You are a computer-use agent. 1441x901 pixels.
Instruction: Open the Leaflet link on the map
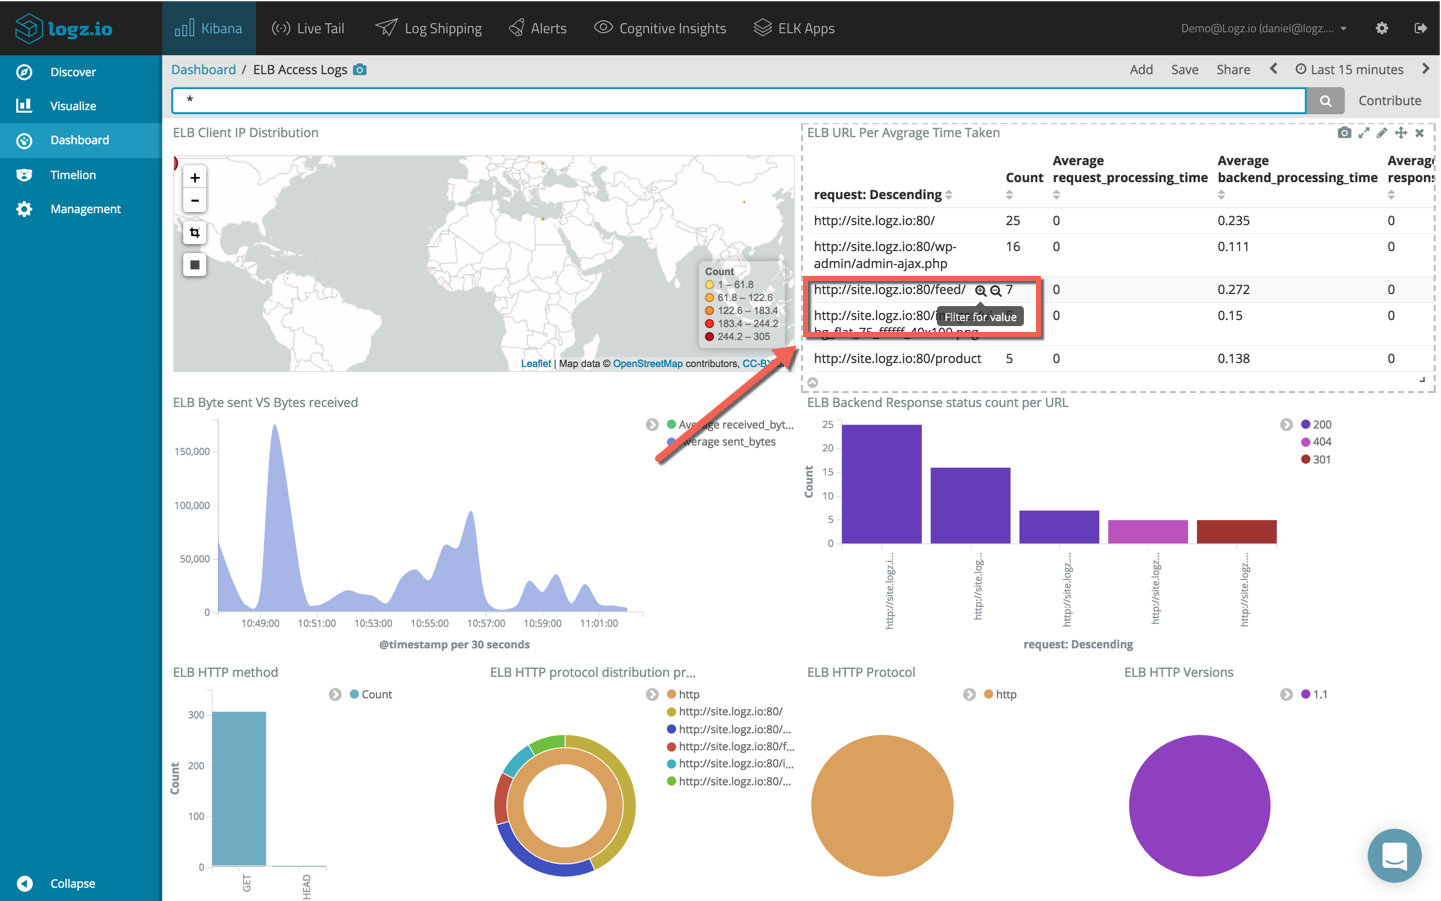(535, 364)
